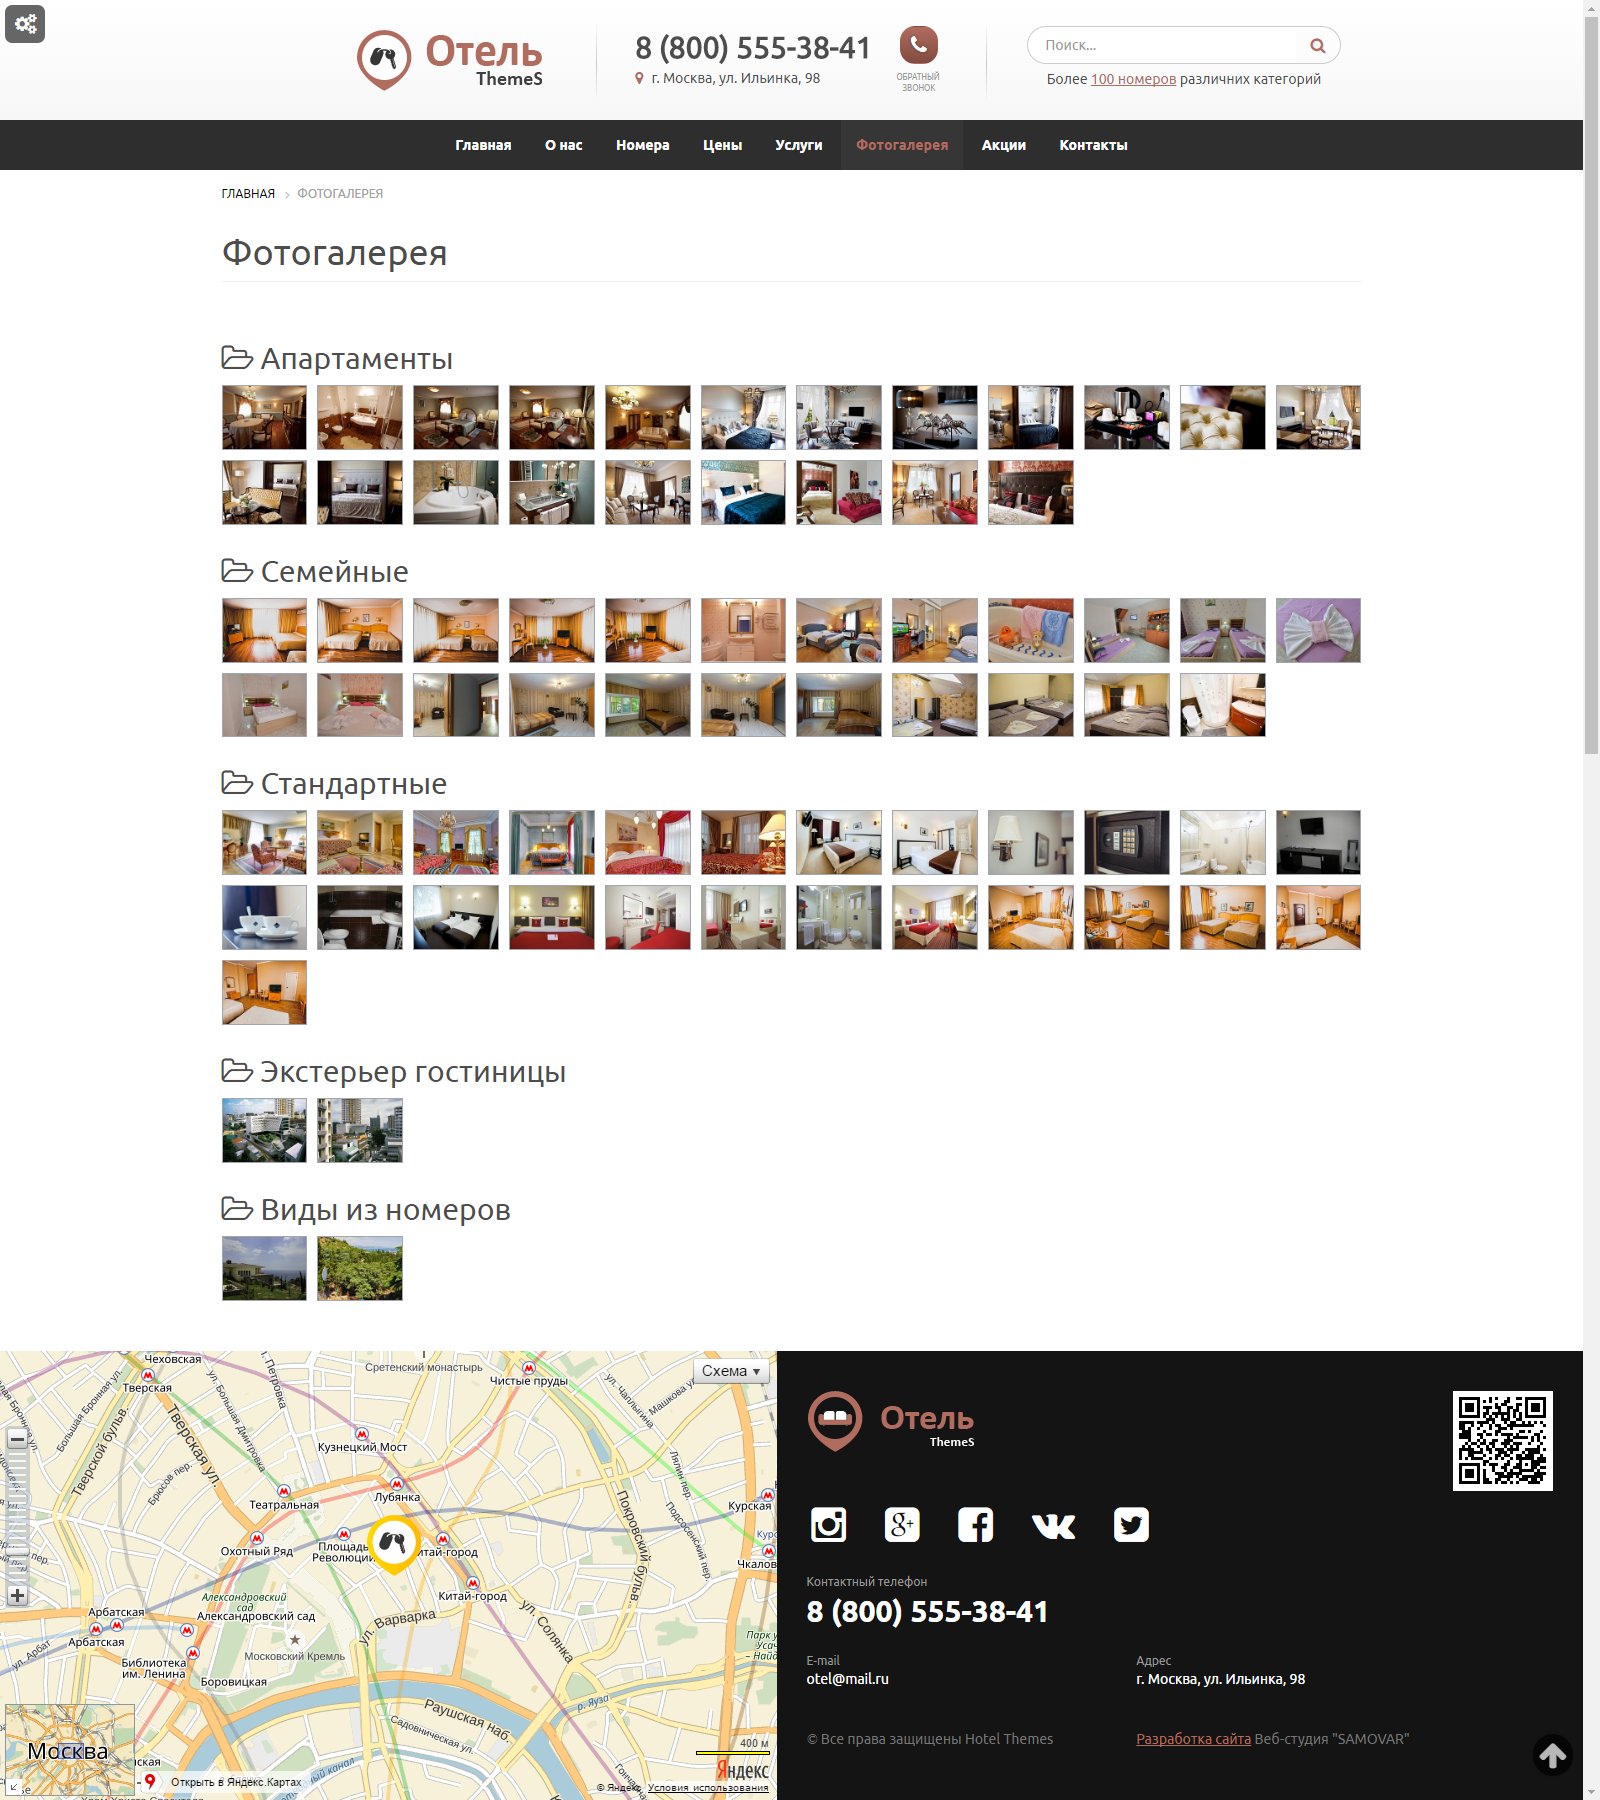Click the search magnifier icon
This screenshot has height=1800, width=1600.
point(1317,46)
